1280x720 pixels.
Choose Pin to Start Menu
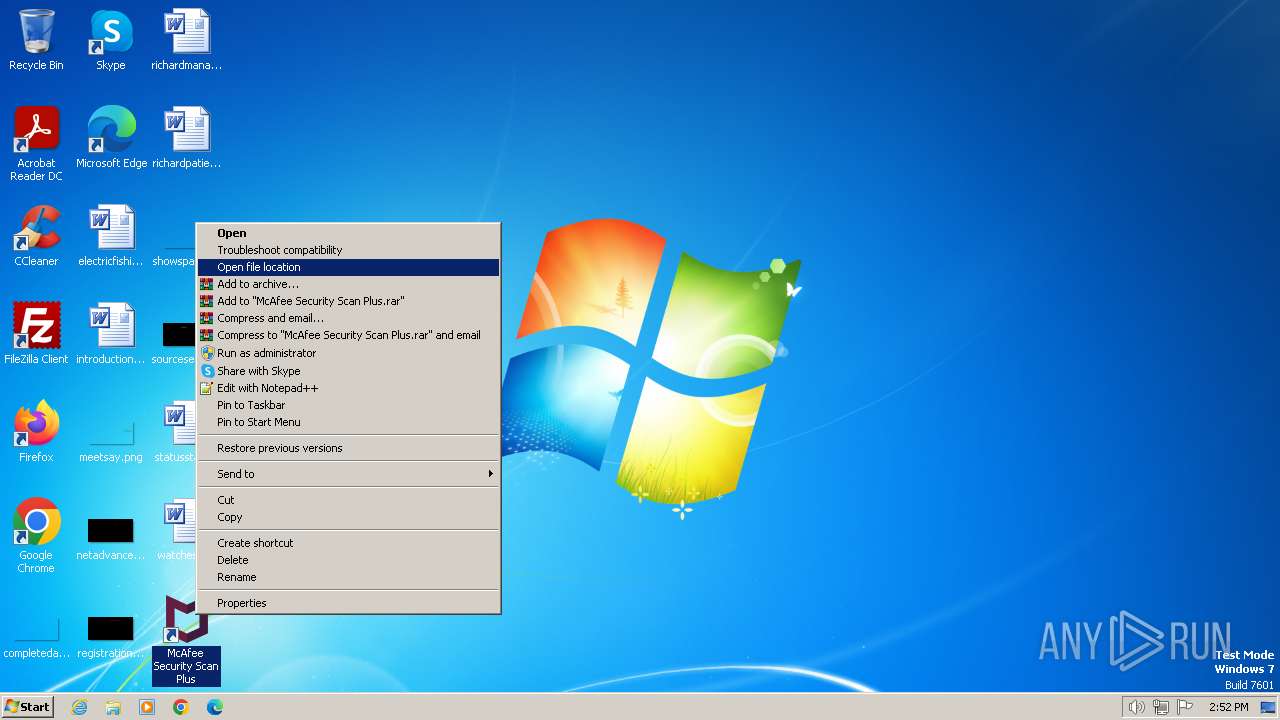(x=348, y=422)
